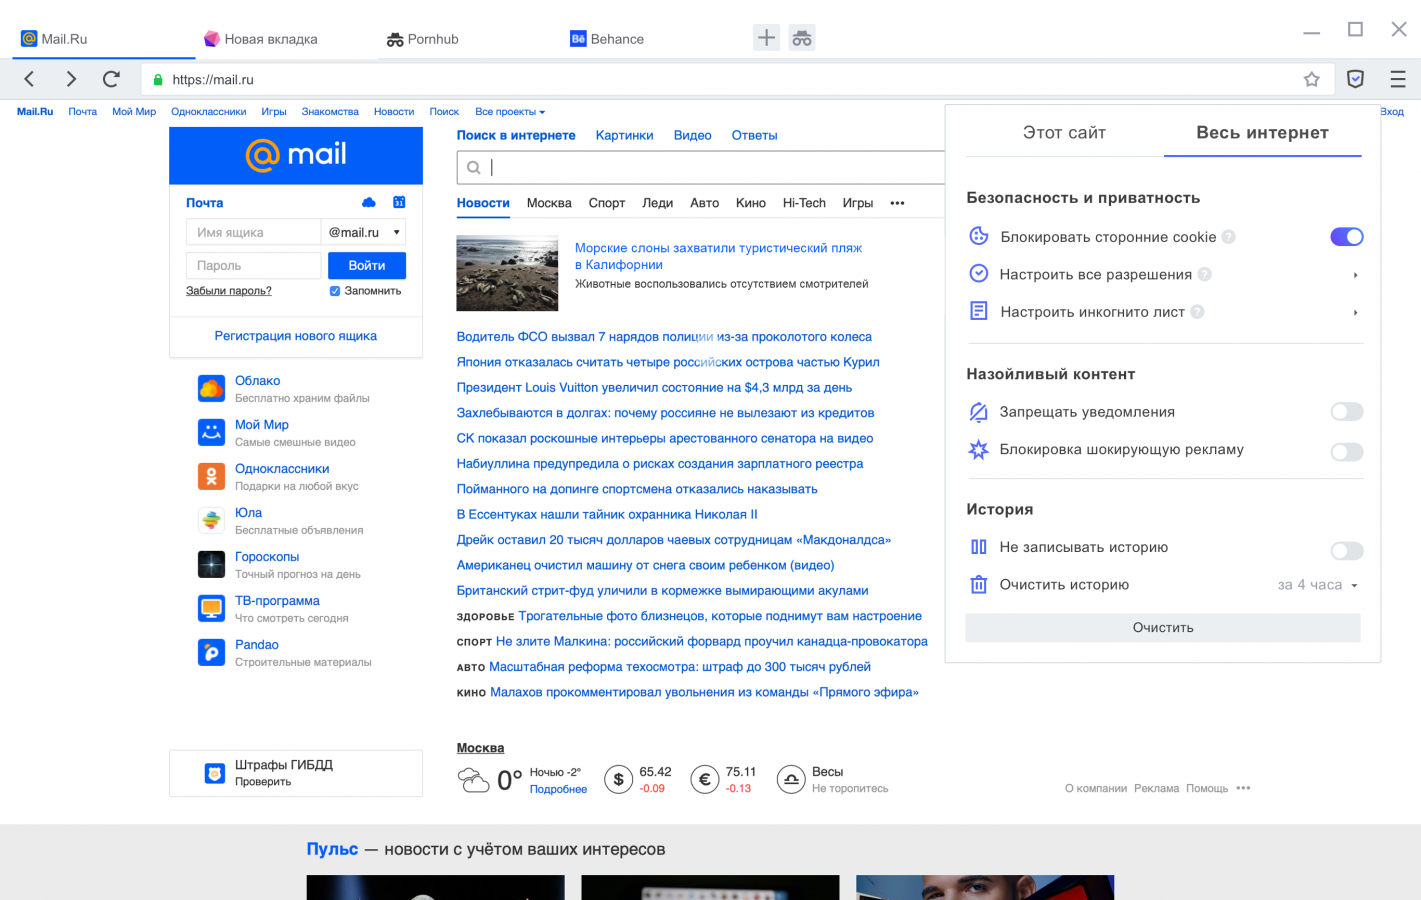
Task: Bookmark page with the star icon
Action: (1311, 79)
